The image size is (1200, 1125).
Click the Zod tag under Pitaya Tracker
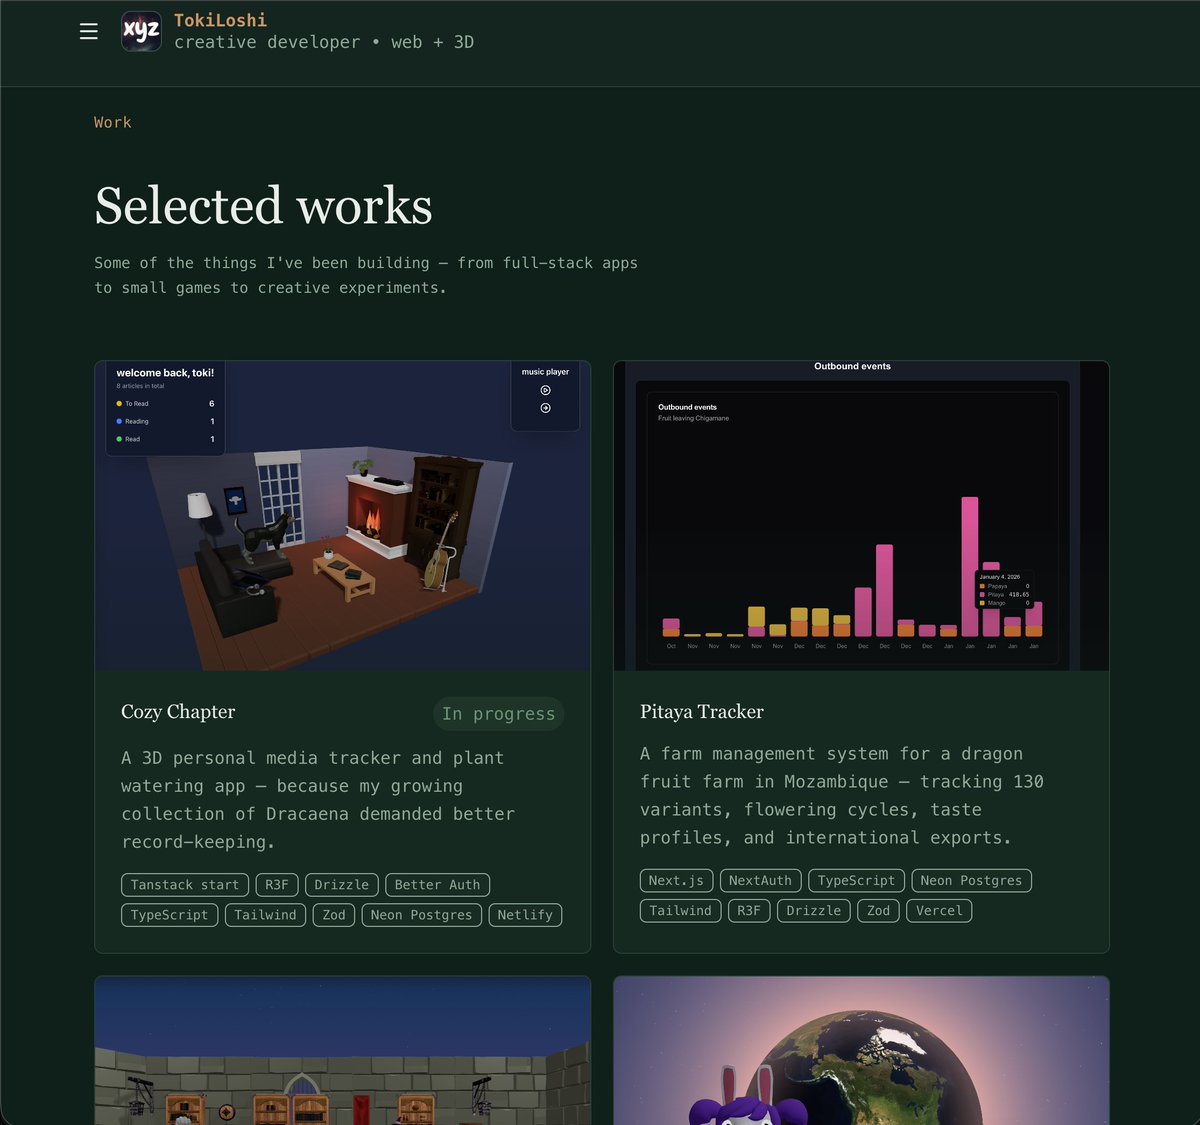[878, 911]
